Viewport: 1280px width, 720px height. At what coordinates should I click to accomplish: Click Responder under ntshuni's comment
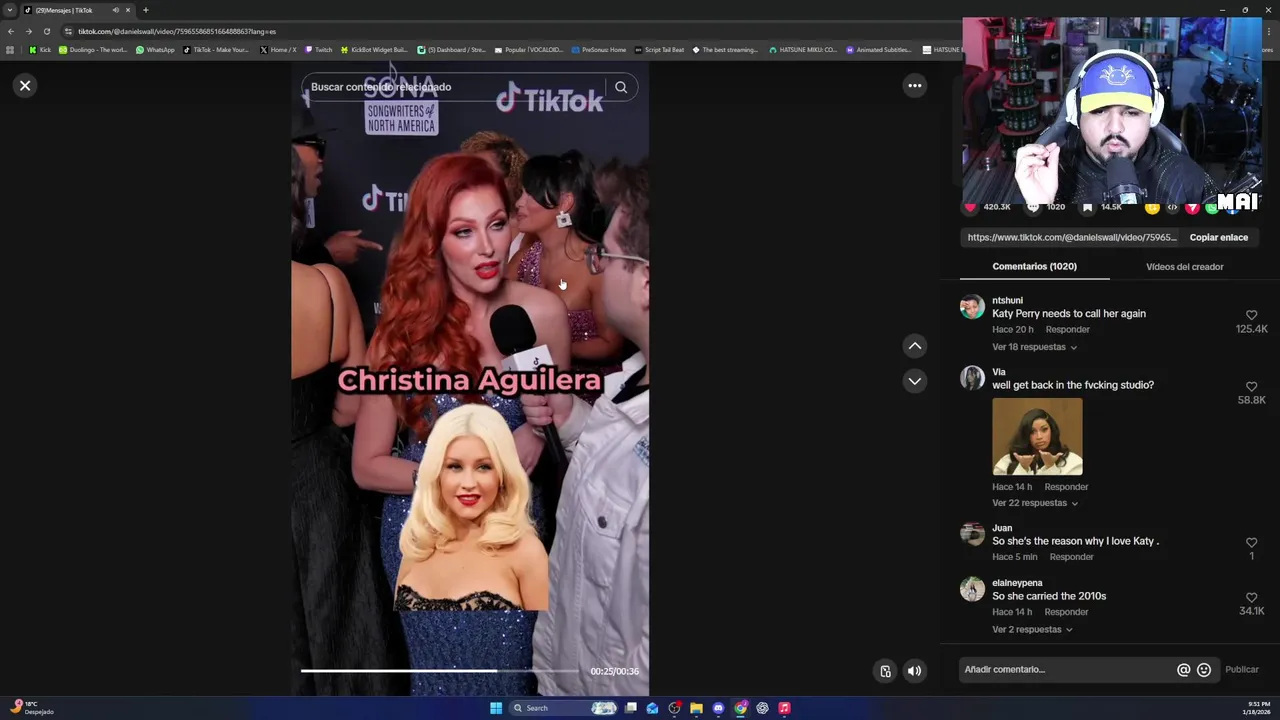point(1067,330)
